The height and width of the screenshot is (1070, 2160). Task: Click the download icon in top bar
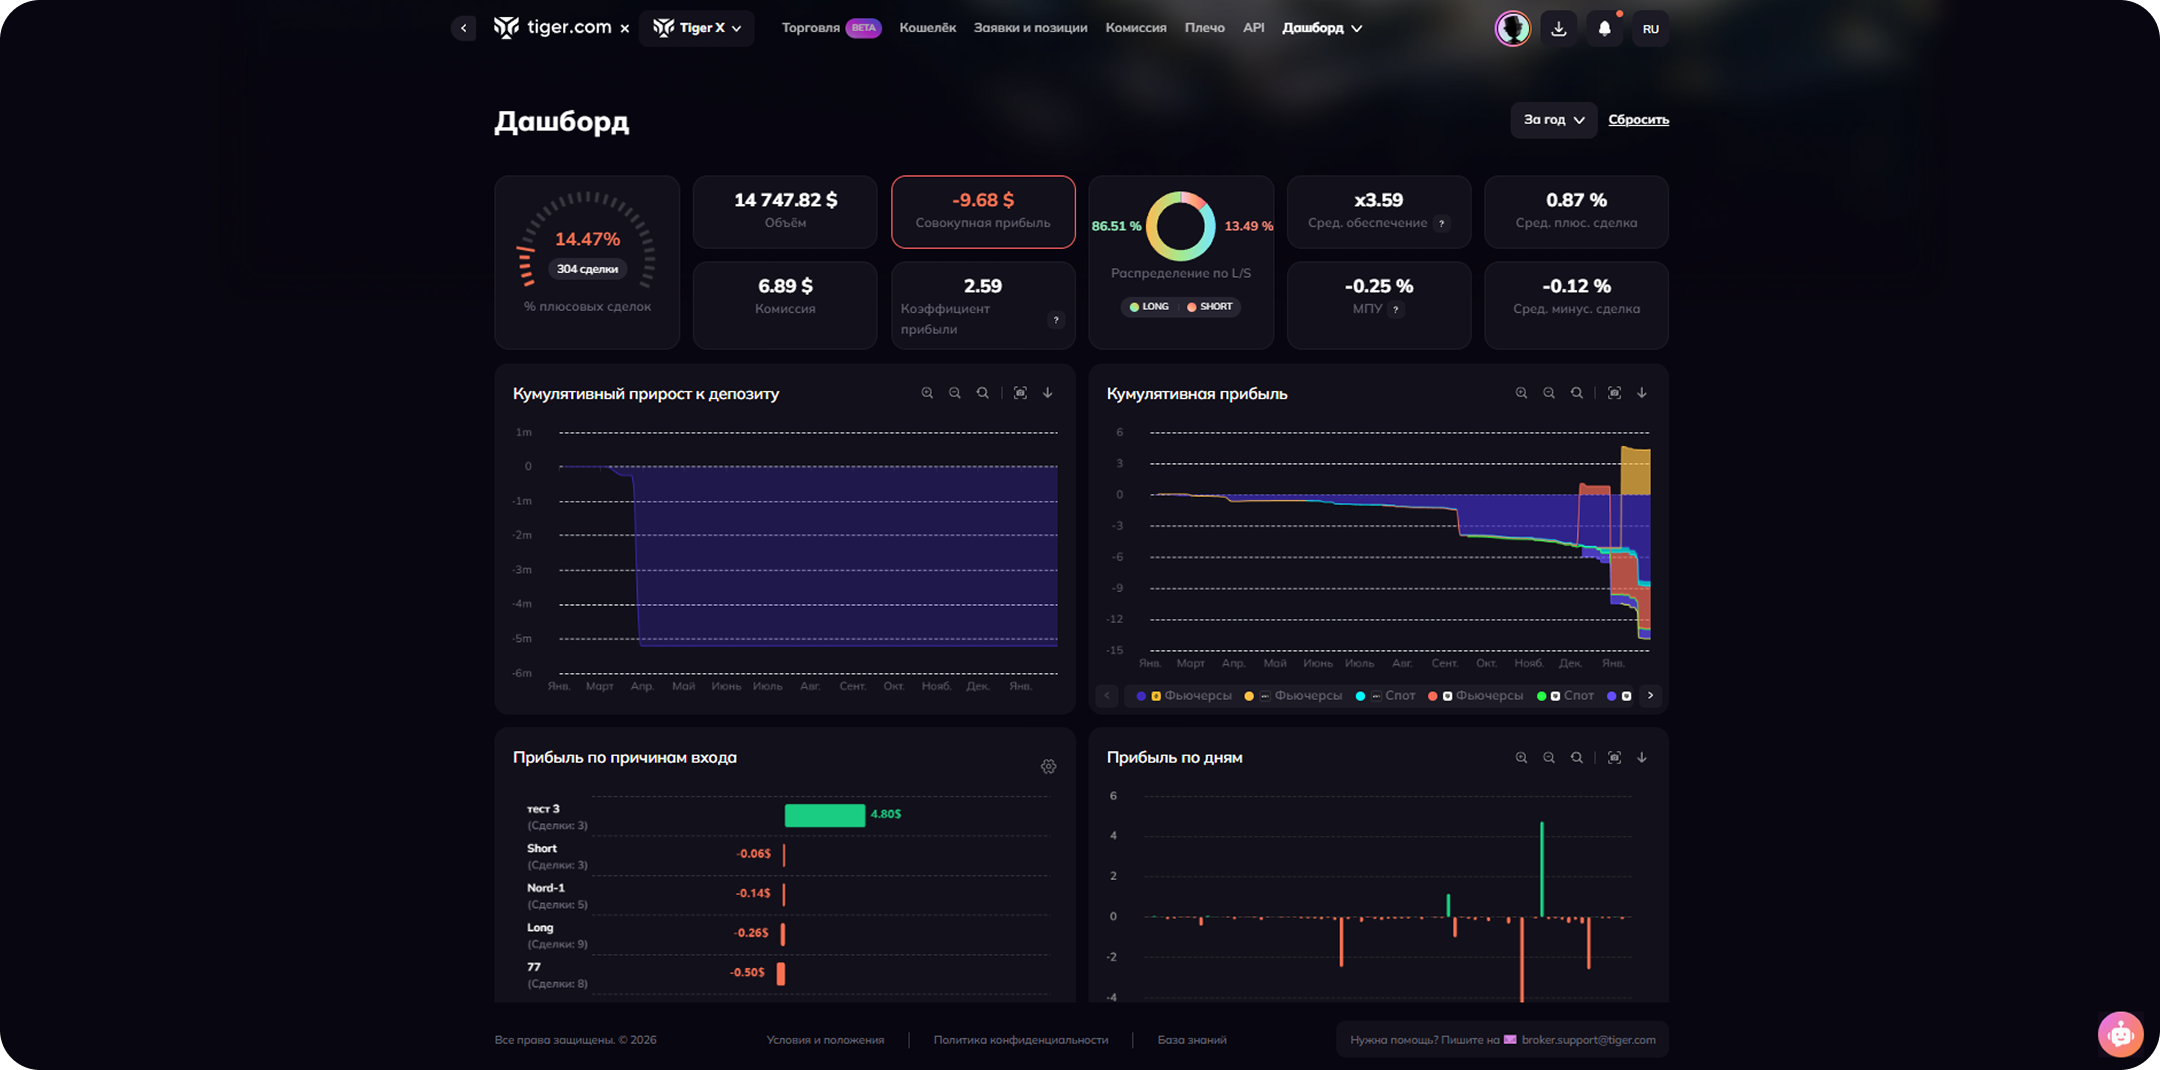pos(1558,29)
